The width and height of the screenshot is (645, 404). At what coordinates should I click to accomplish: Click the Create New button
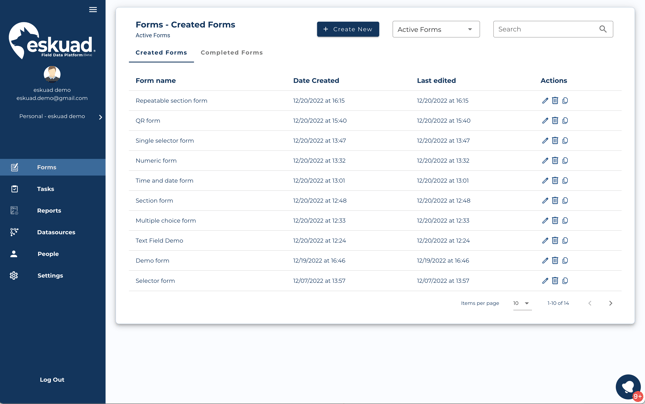pos(348,30)
